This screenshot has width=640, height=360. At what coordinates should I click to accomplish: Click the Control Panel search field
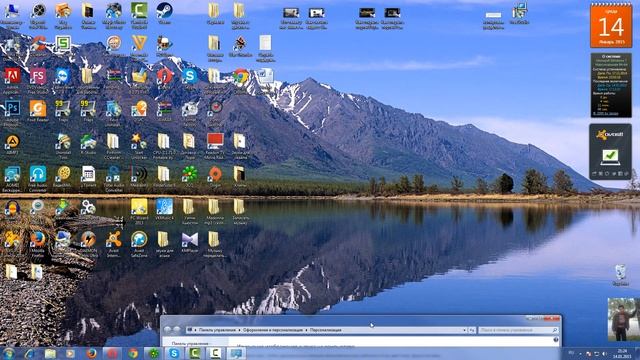click(x=518, y=330)
